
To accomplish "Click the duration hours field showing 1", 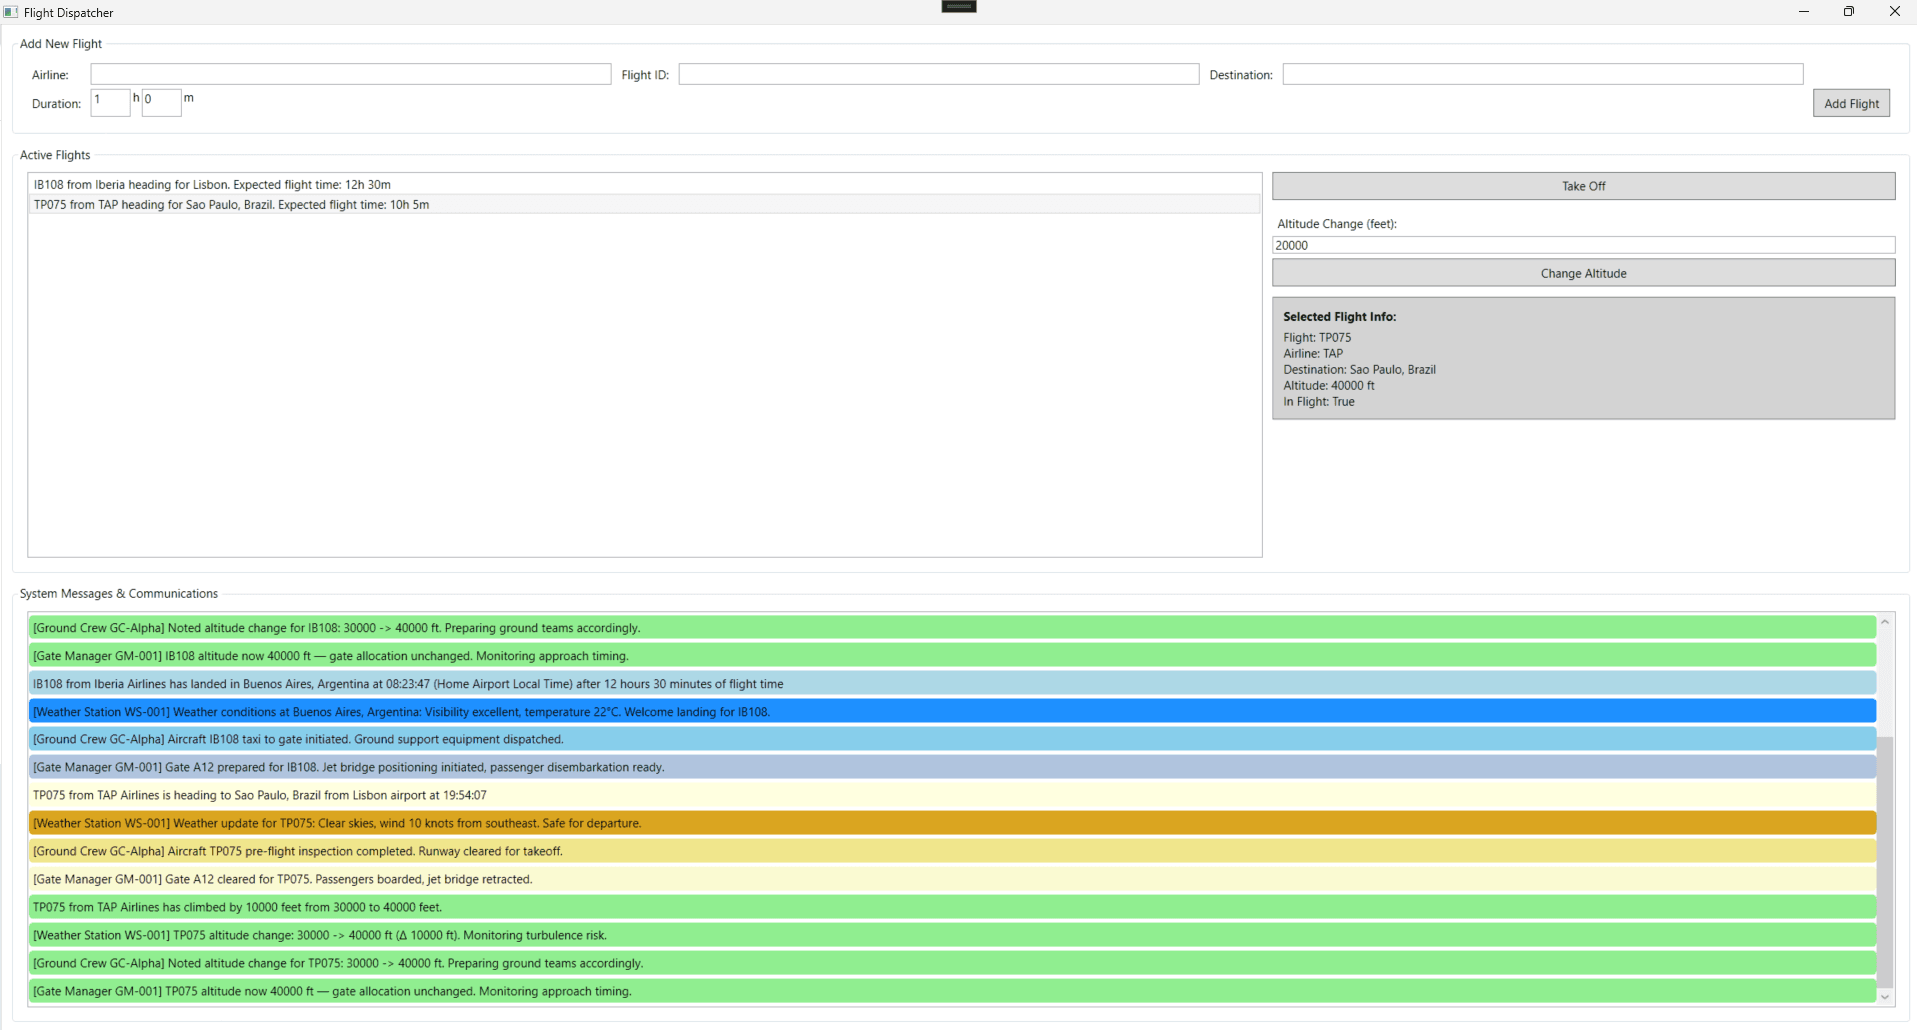I will [x=110, y=102].
